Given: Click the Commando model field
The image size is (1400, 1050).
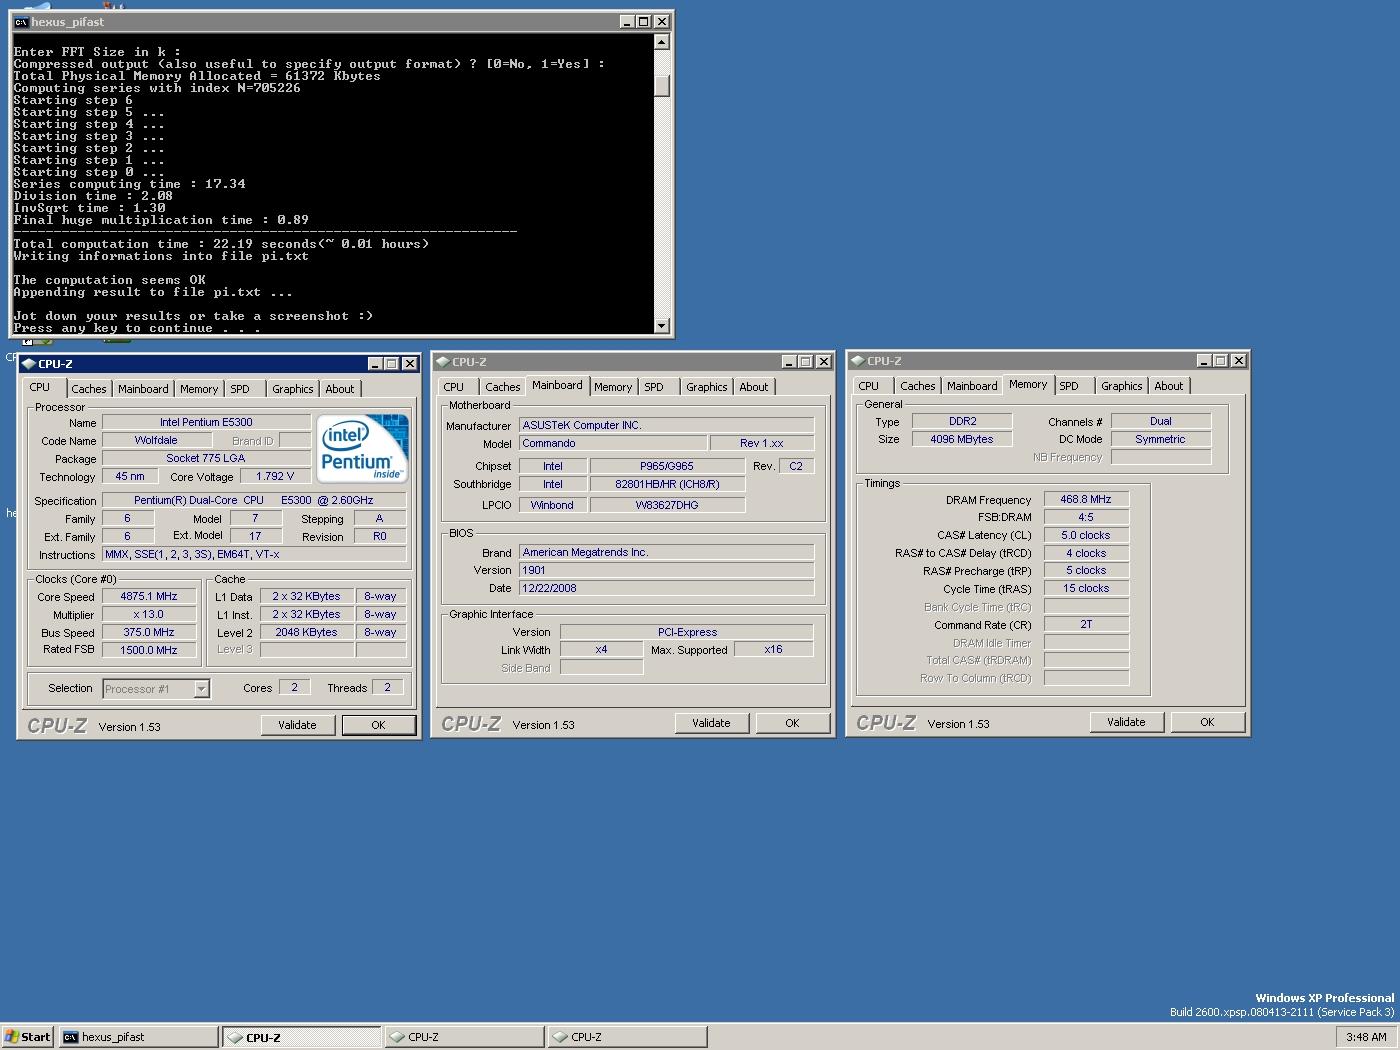Looking at the screenshot, I should (x=612, y=443).
